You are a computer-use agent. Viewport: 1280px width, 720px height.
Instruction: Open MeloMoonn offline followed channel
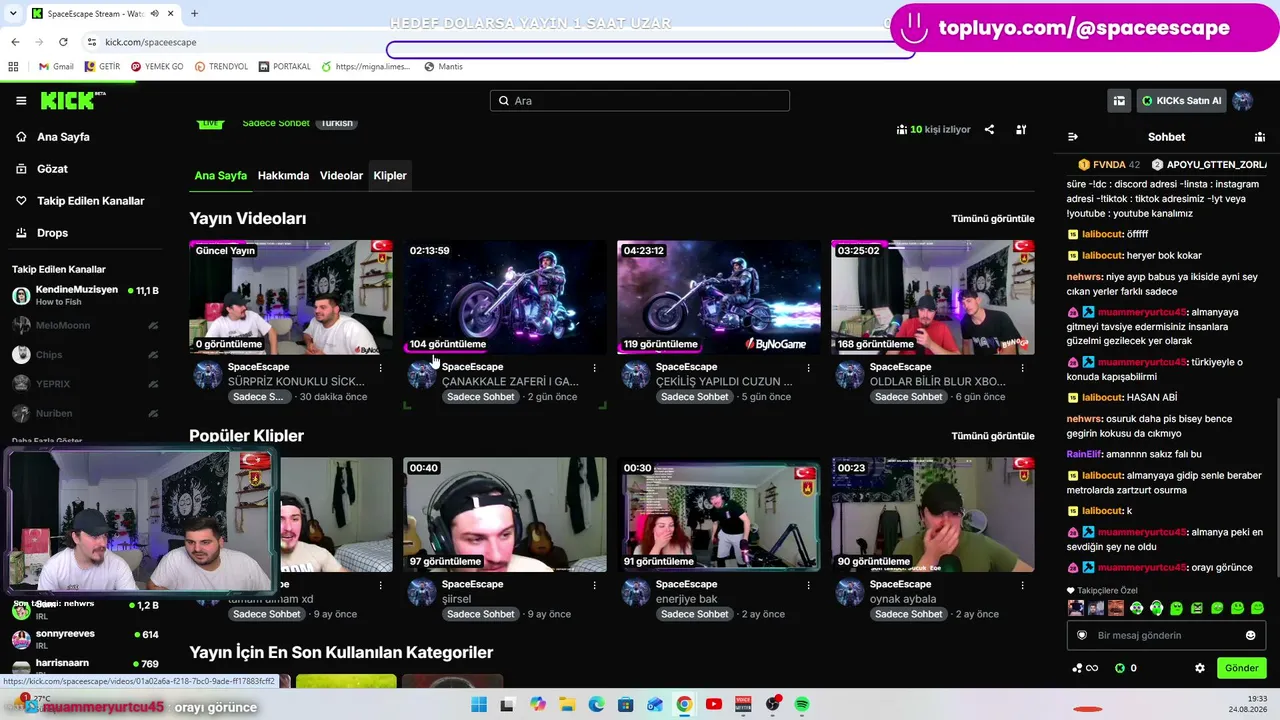[85, 325]
